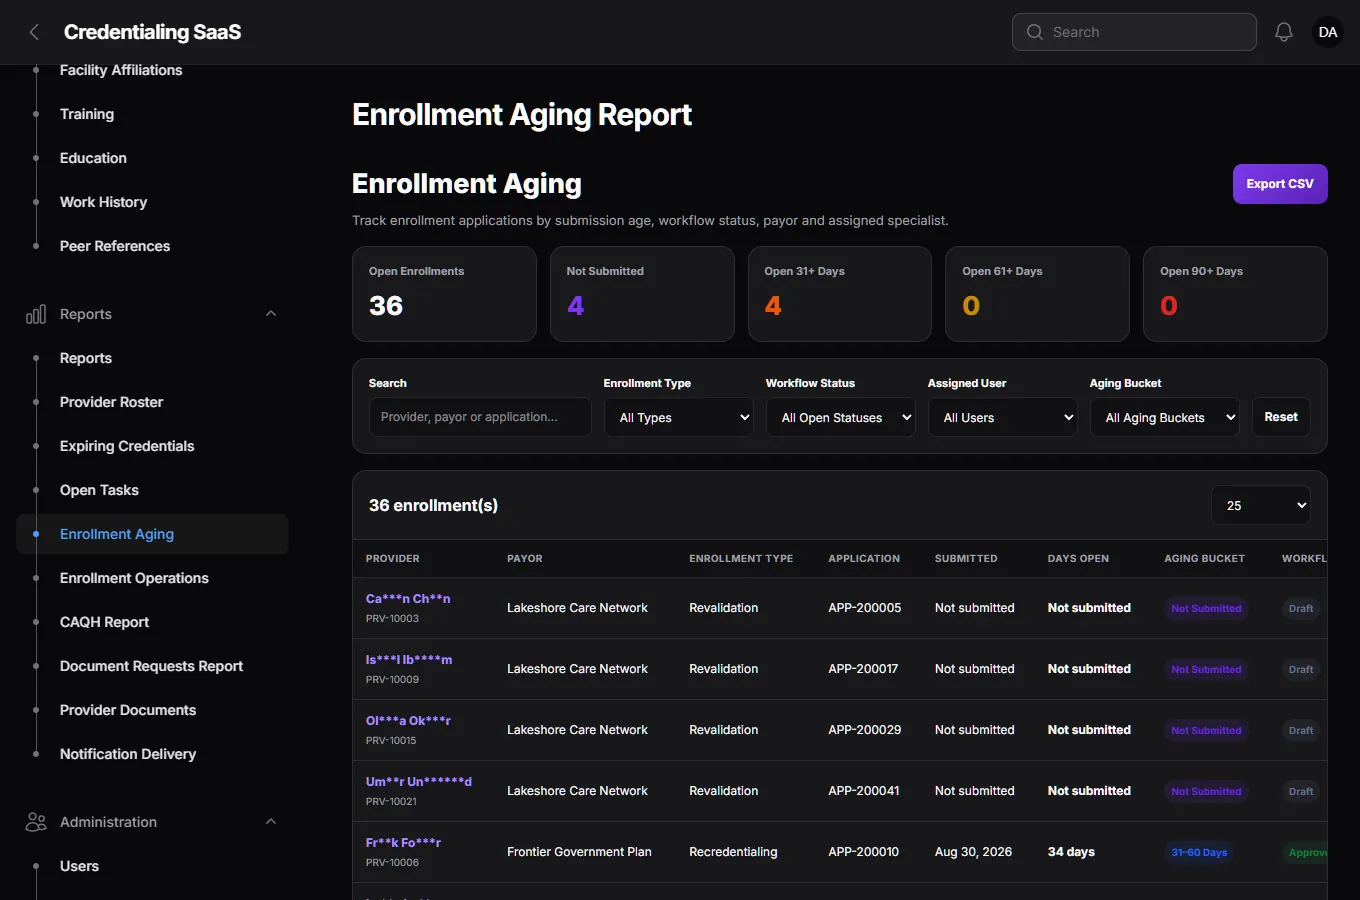The width and height of the screenshot is (1360, 900).
Task: Click the Administration people icon
Action: pos(36,822)
